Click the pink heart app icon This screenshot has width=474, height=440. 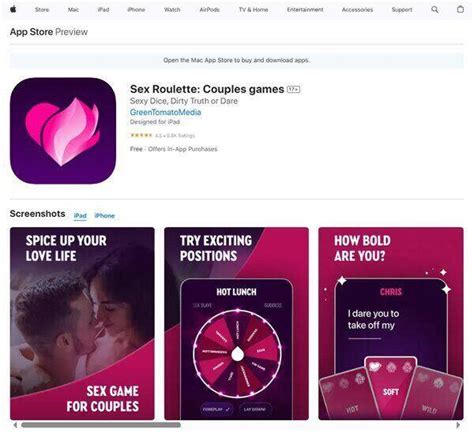tap(63, 131)
